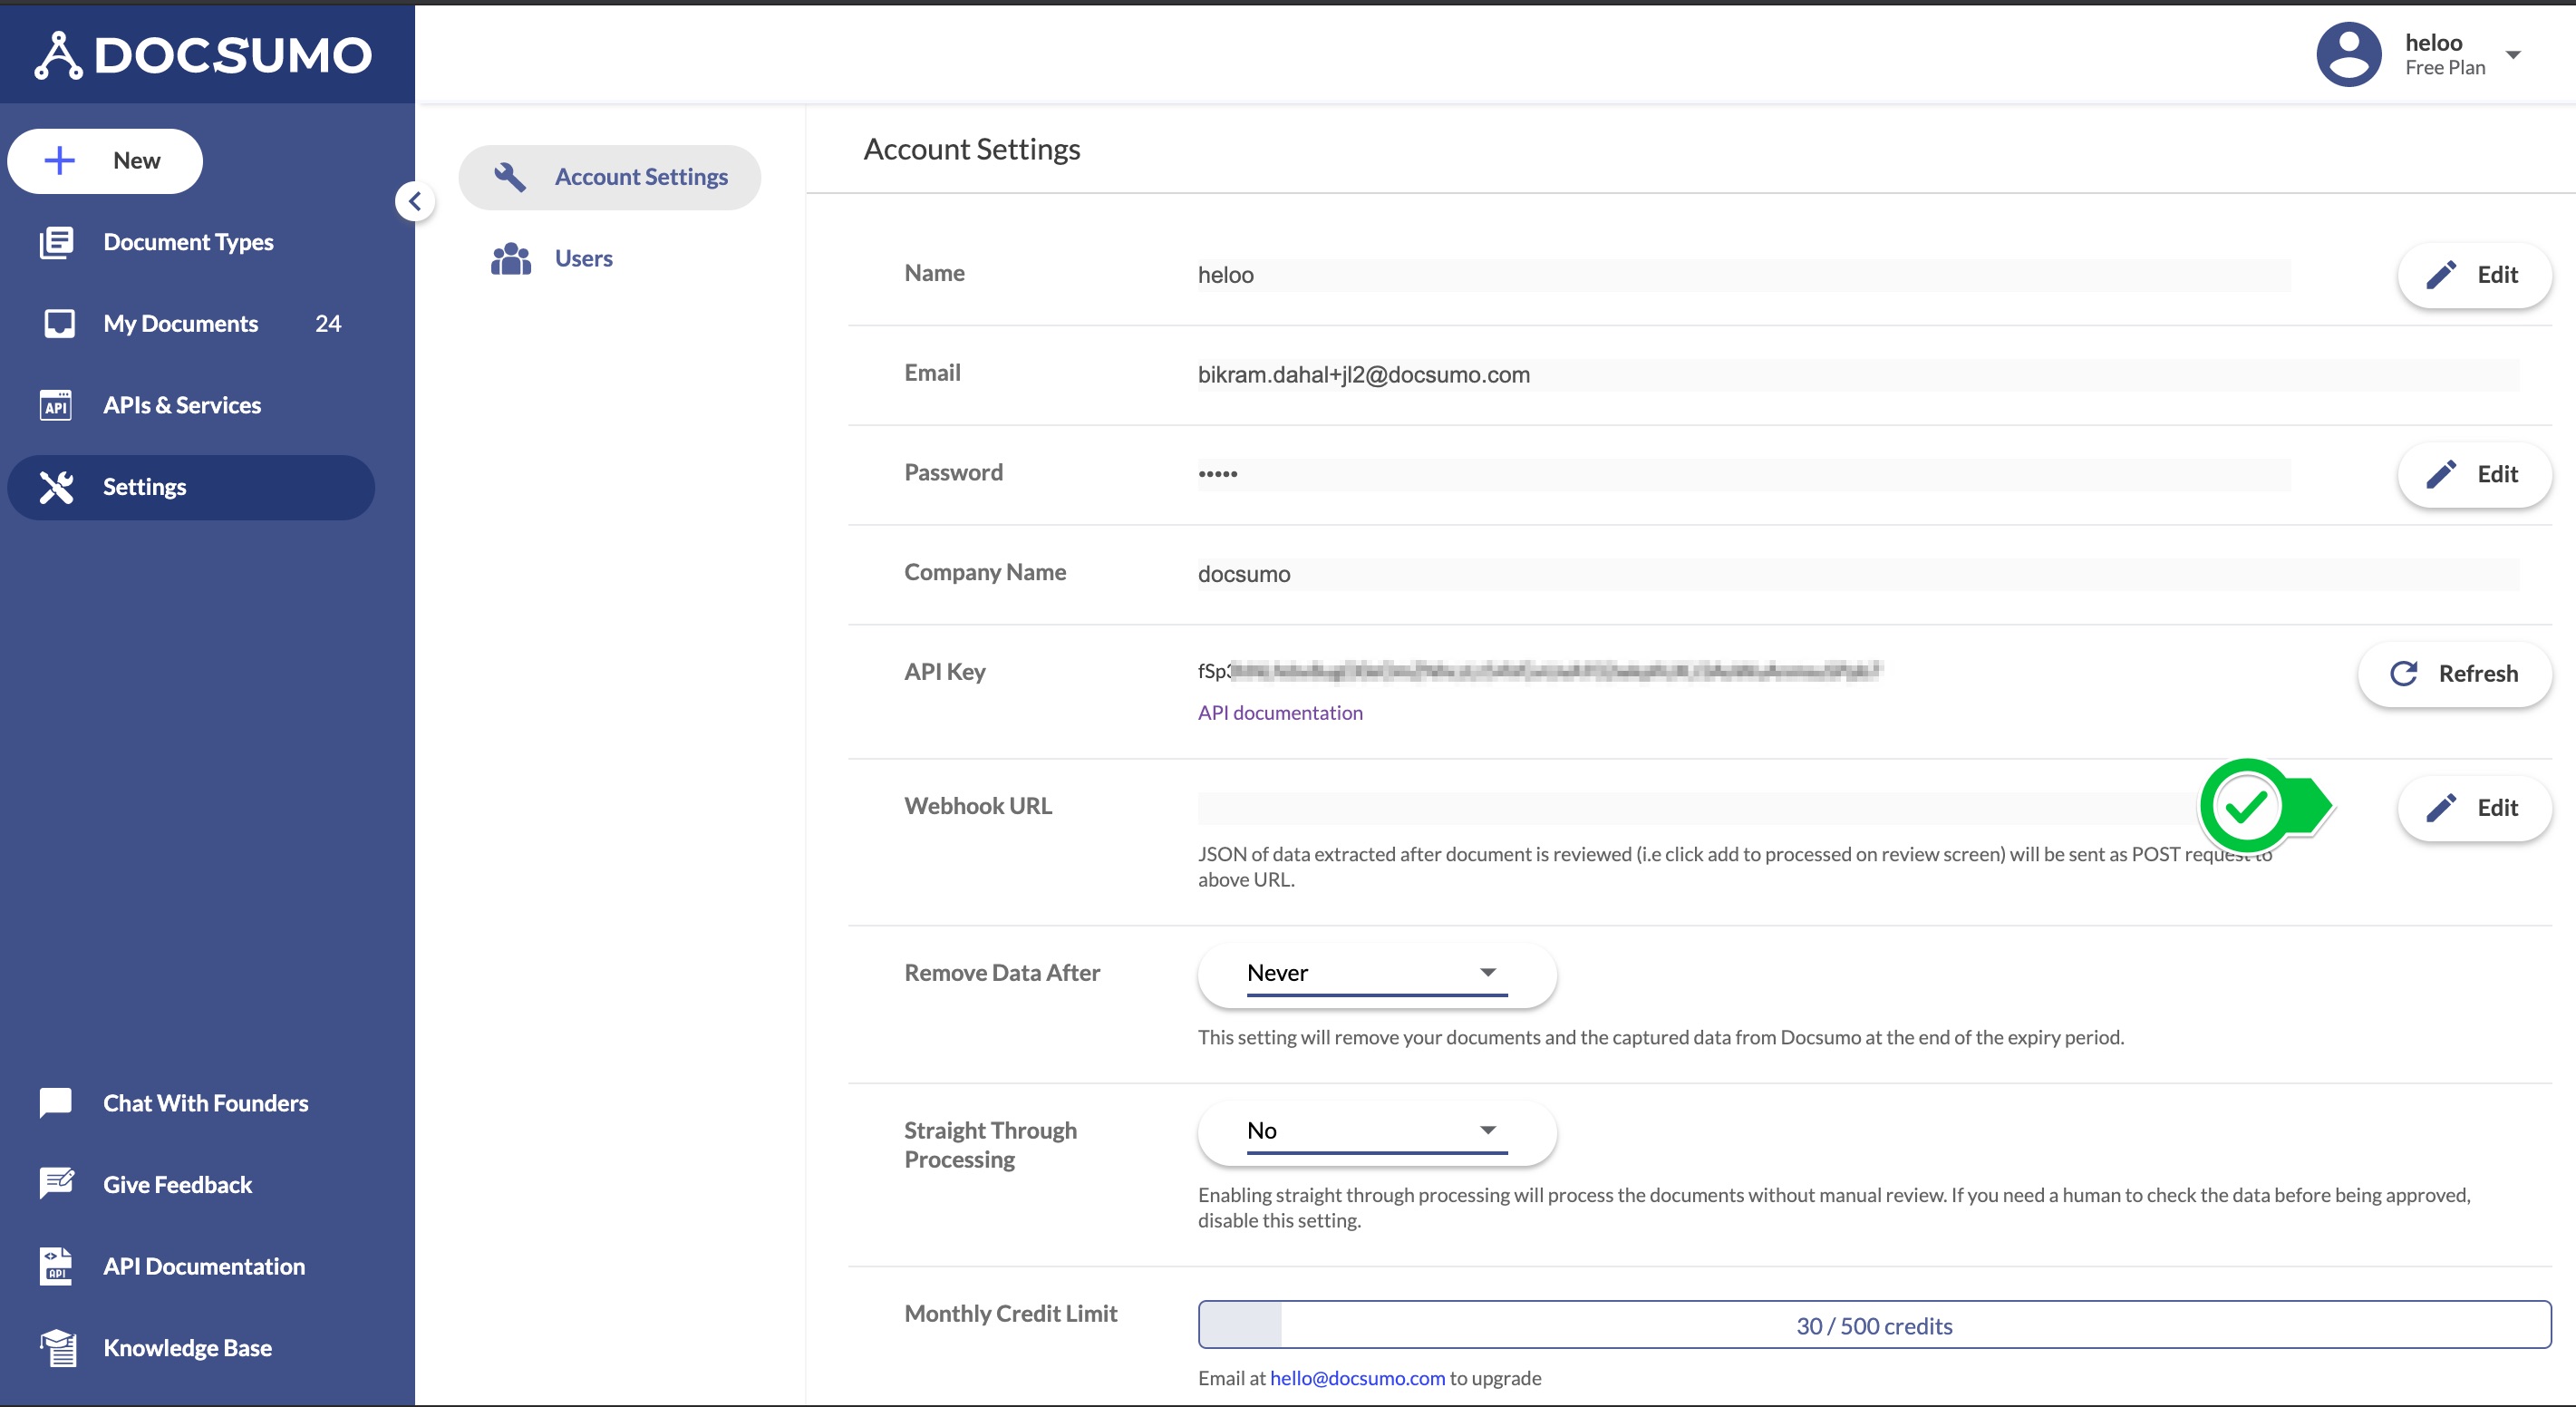Screen dimensions: 2576x1407
Task: Click the Email field value
Action: 1858,375
